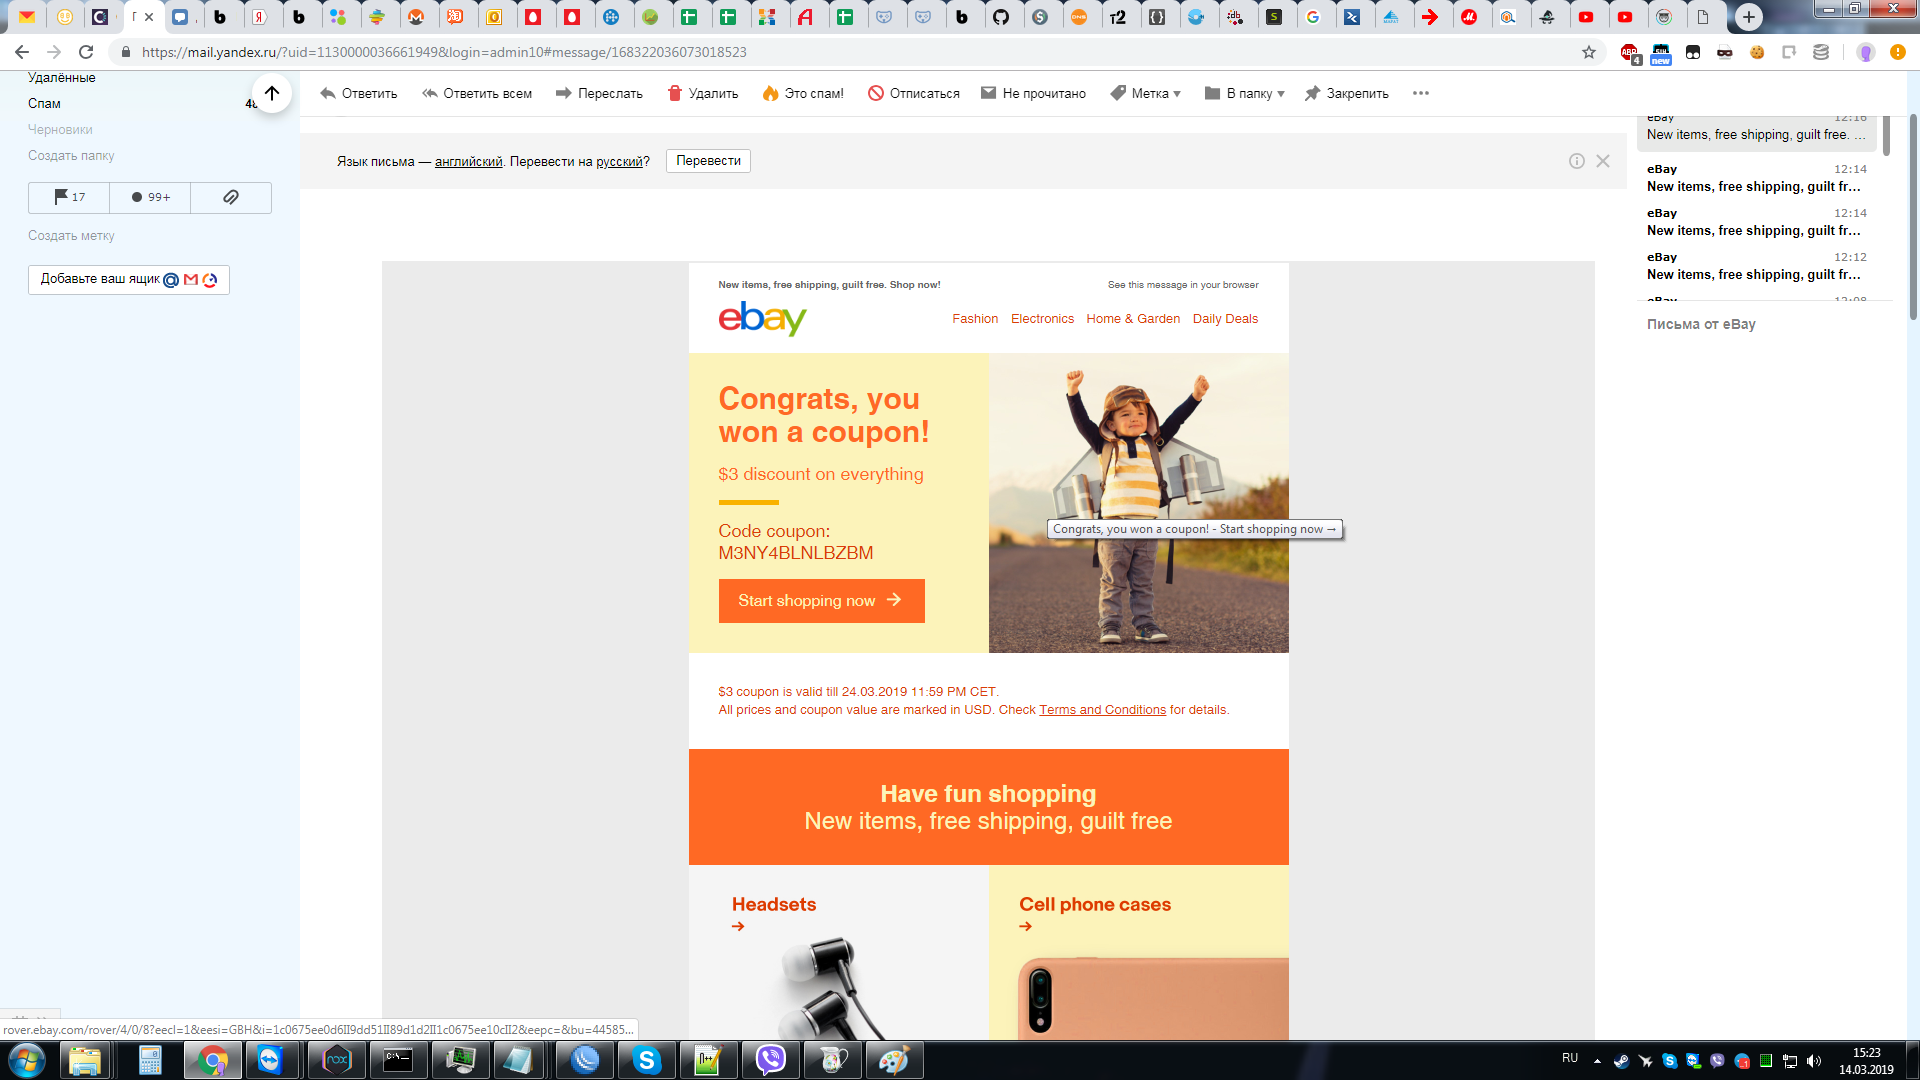The height and width of the screenshot is (1080, 1920).
Task: Open the В папку folder dropdown
Action: 1244,93
